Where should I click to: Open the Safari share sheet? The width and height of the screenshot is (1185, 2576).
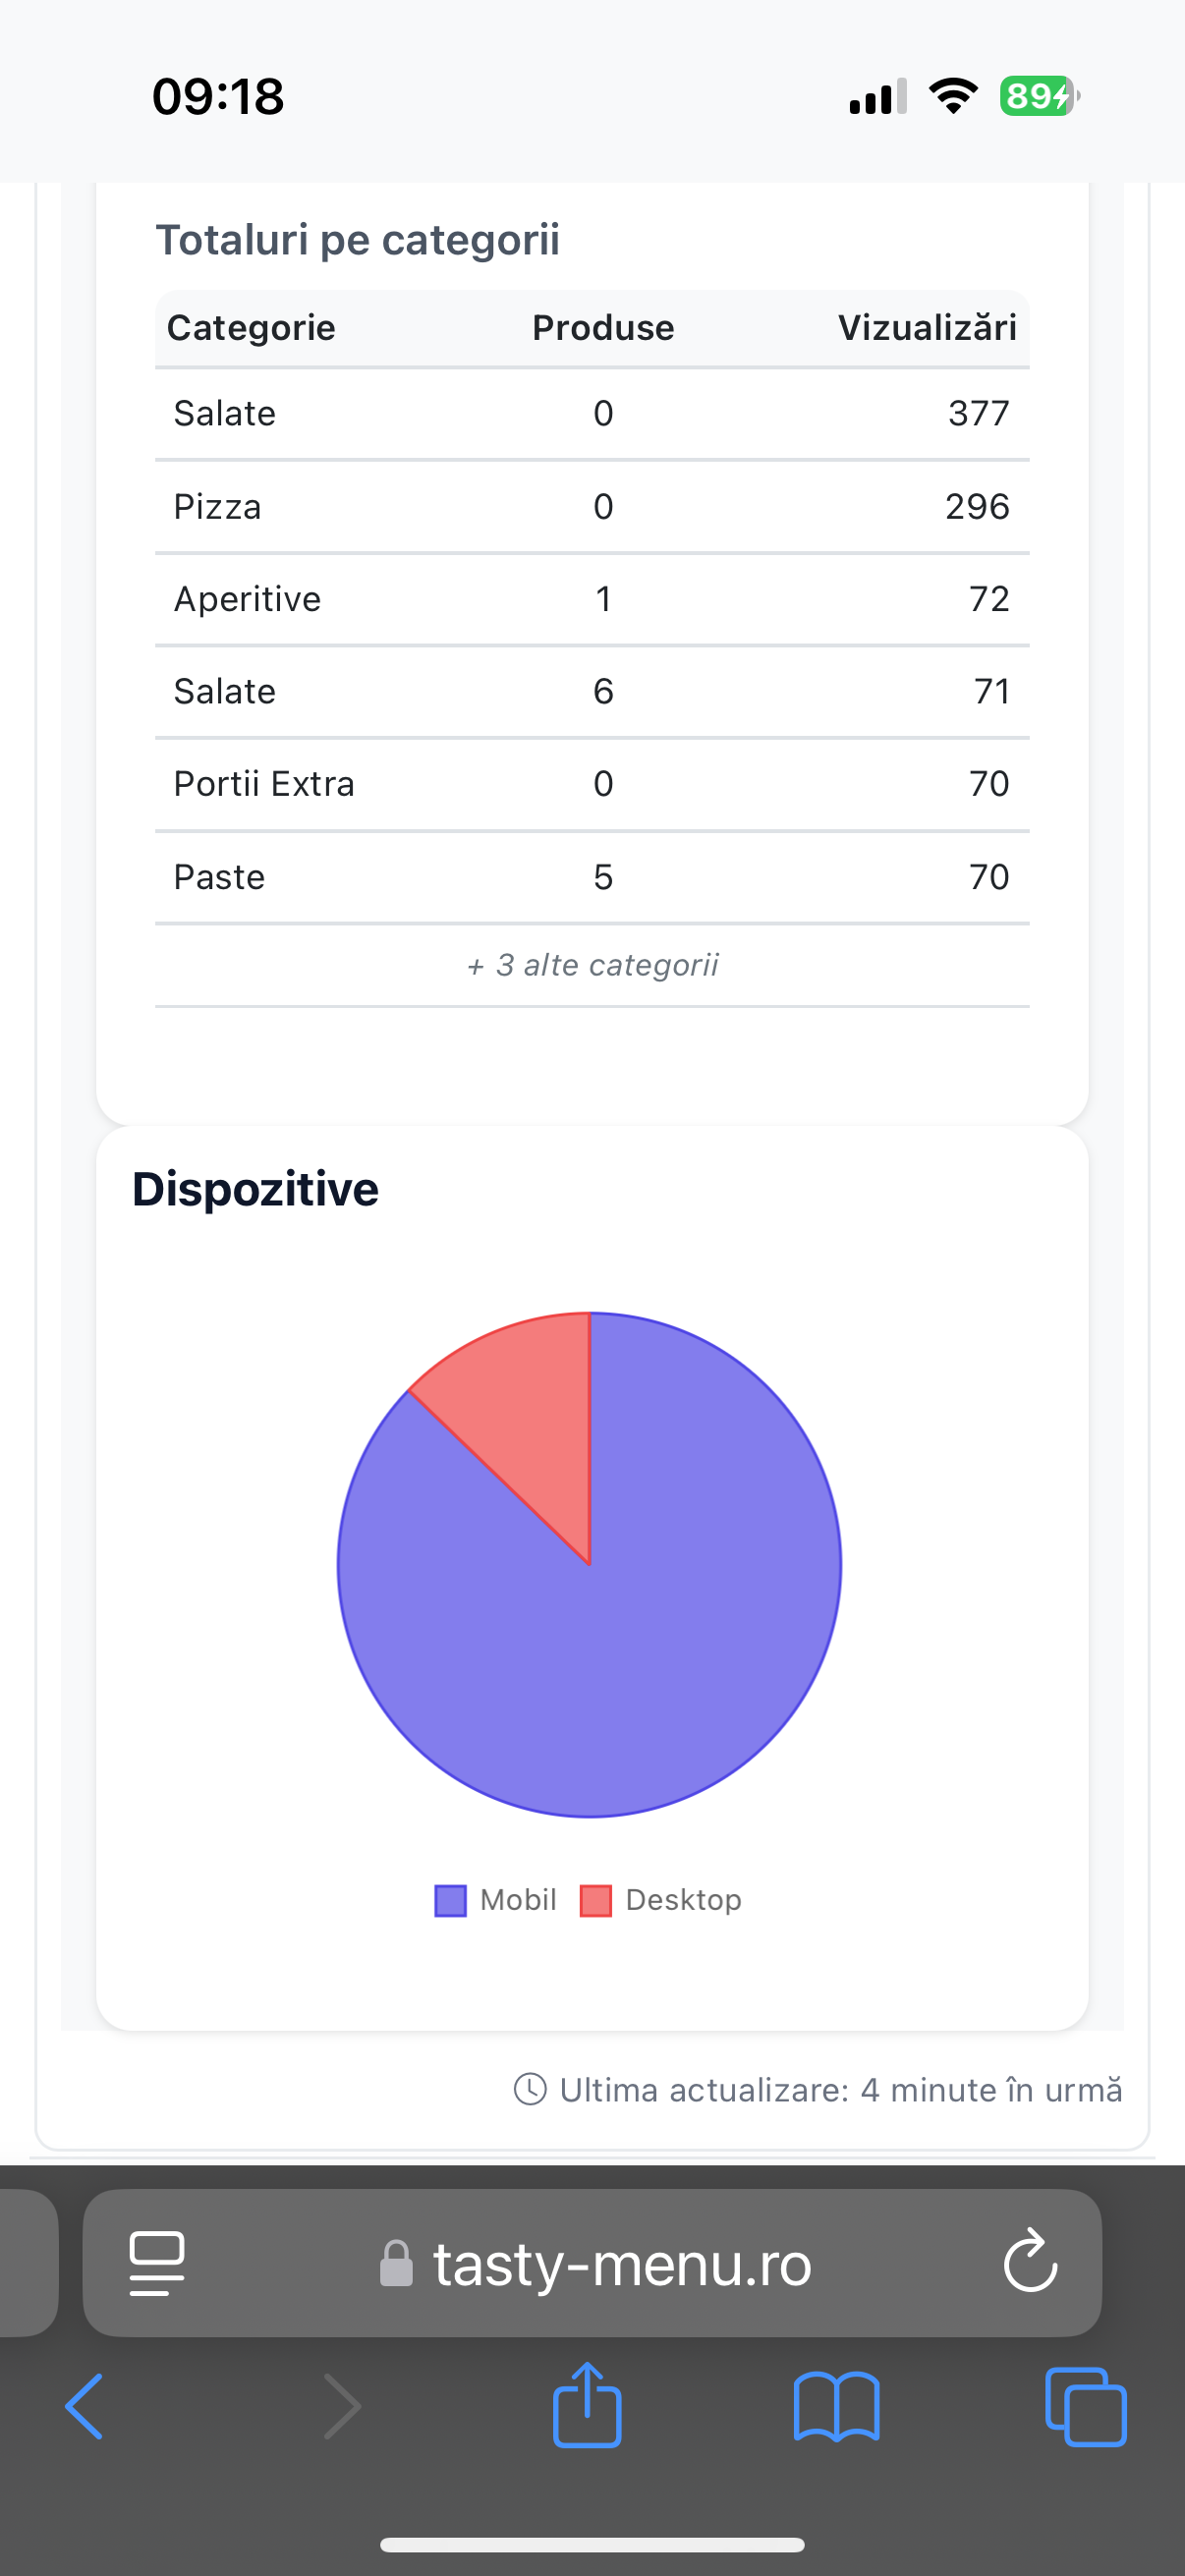(x=587, y=2404)
